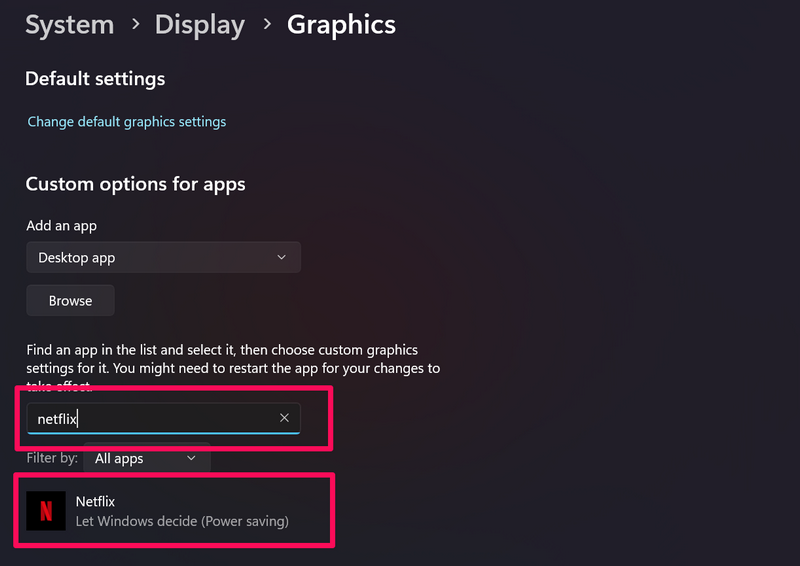Click the Default settings heading
This screenshot has width=800, height=566.
[95, 78]
